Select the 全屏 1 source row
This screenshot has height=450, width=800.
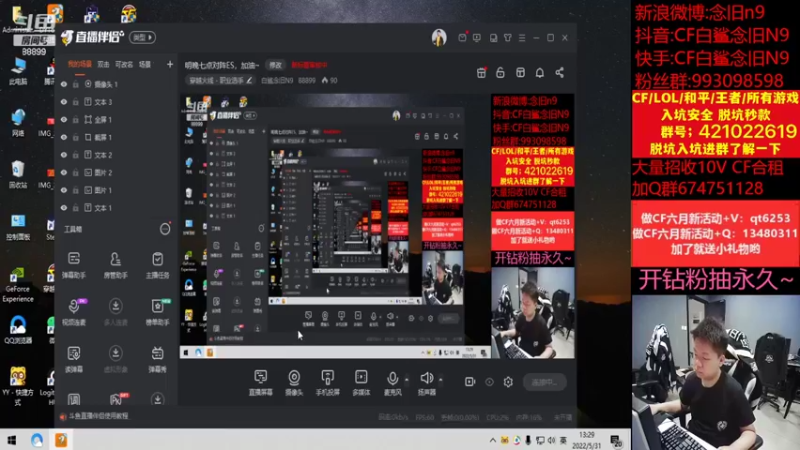click(x=115, y=119)
